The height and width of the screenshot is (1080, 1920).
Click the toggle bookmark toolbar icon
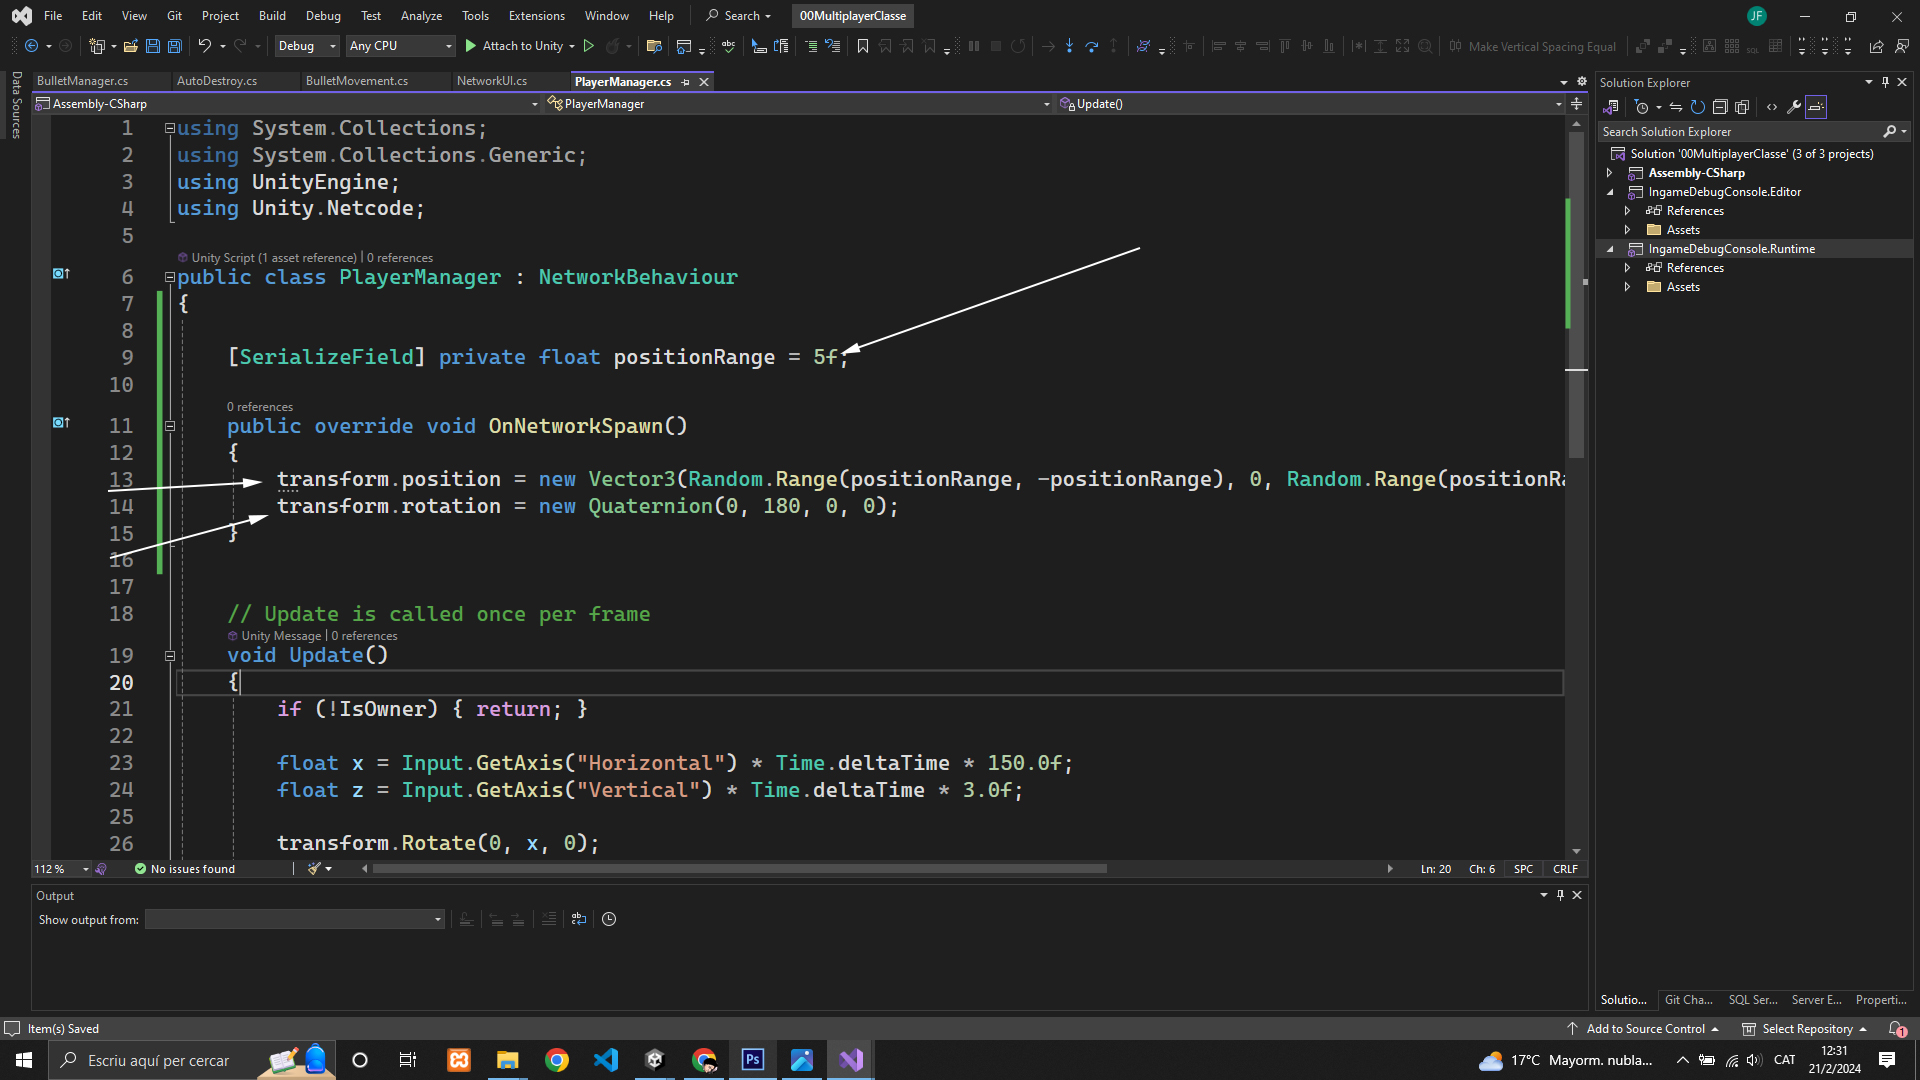862,46
